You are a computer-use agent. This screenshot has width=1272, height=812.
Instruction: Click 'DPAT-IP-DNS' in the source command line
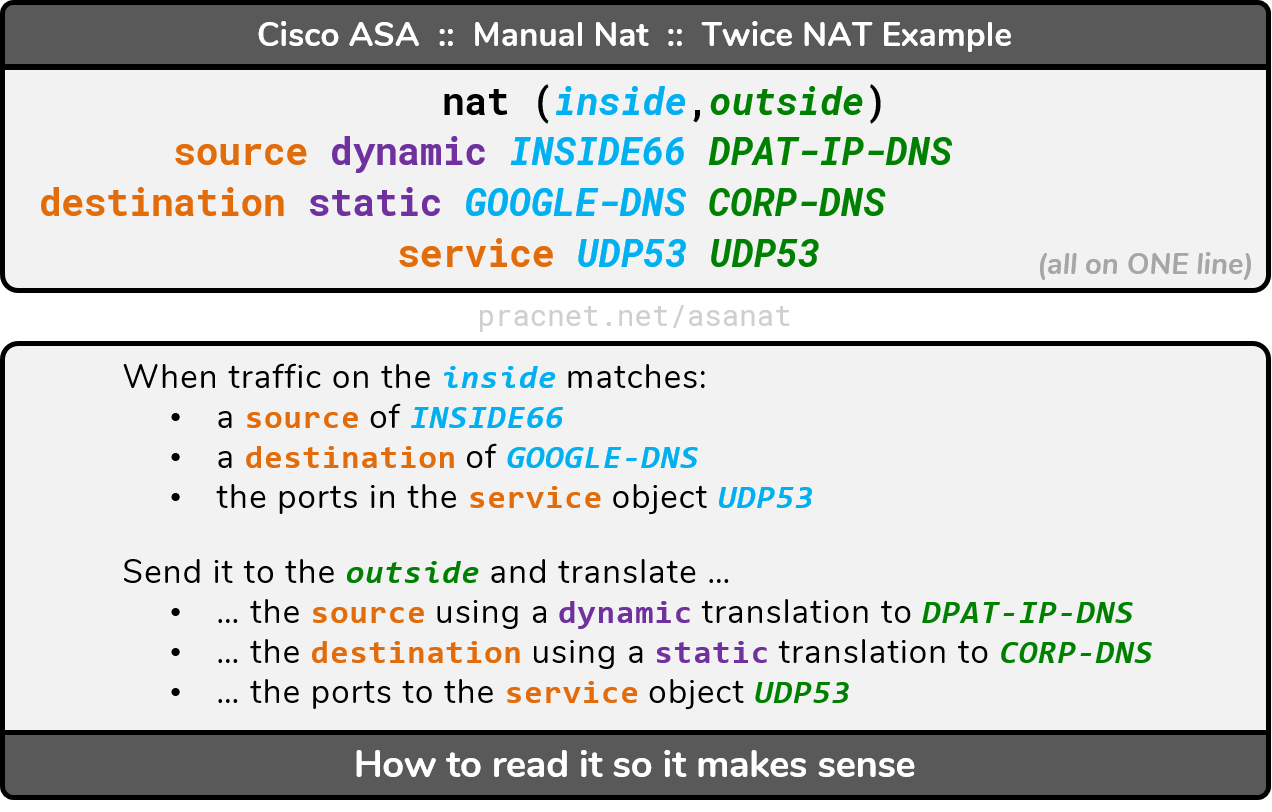point(830,152)
